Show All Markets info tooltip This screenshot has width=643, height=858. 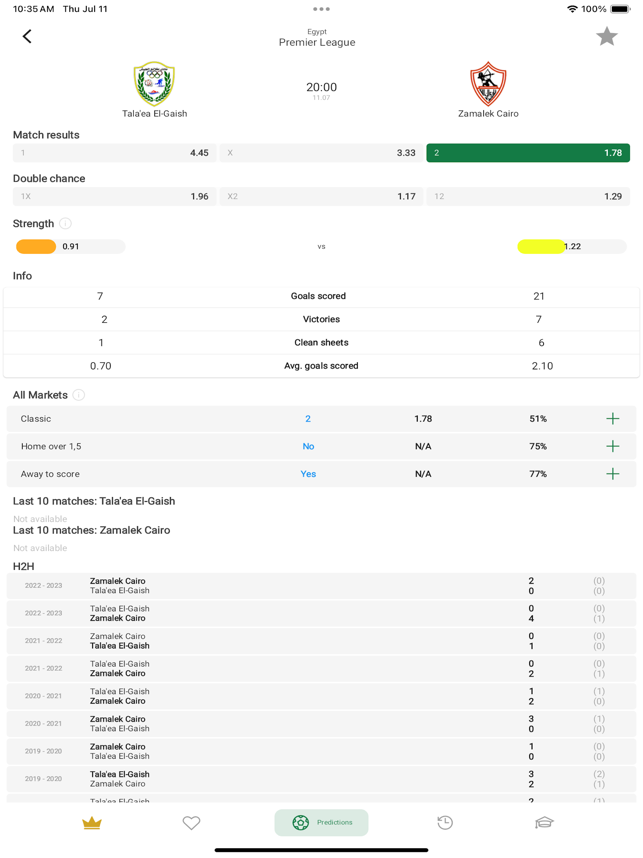[79, 395]
